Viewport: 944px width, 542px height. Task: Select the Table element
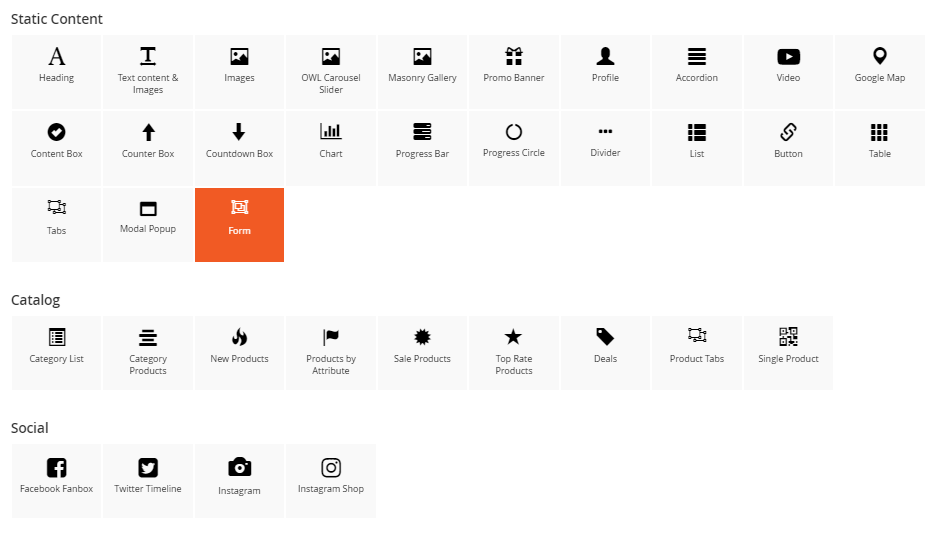880,147
